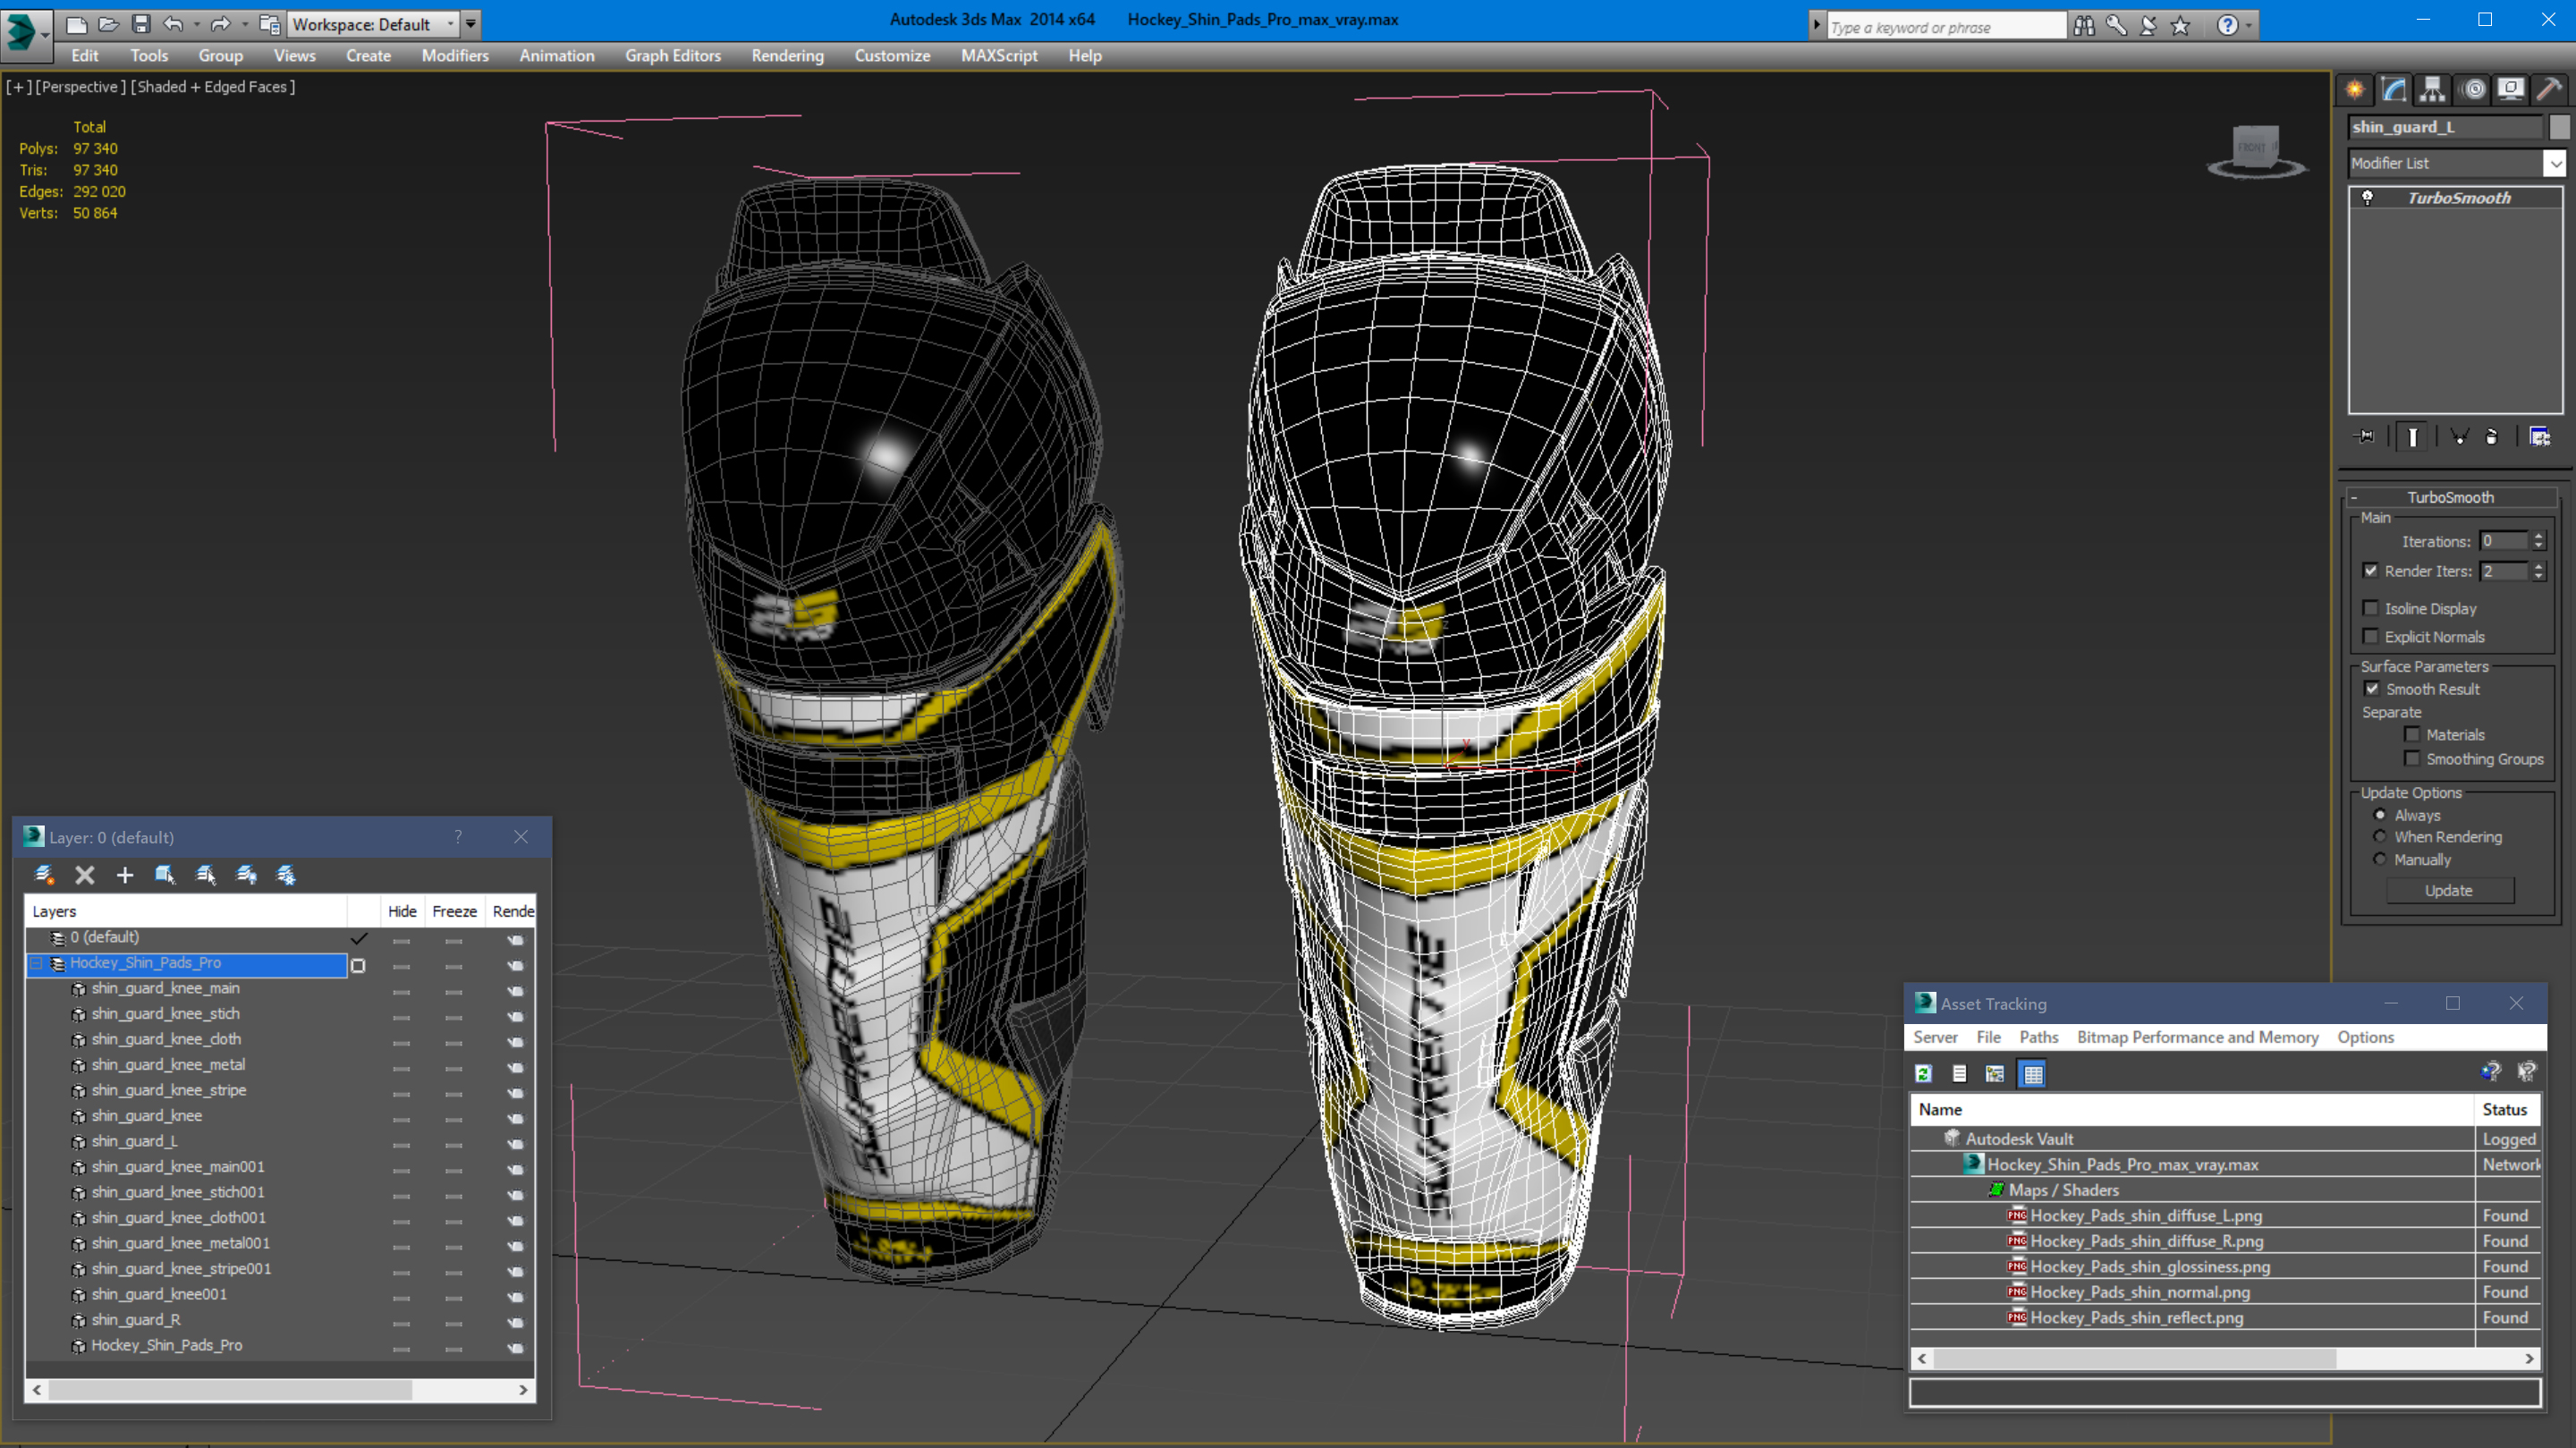Open the Rendering menu
Screen dimensions: 2576x1448
tap(787, 56)
